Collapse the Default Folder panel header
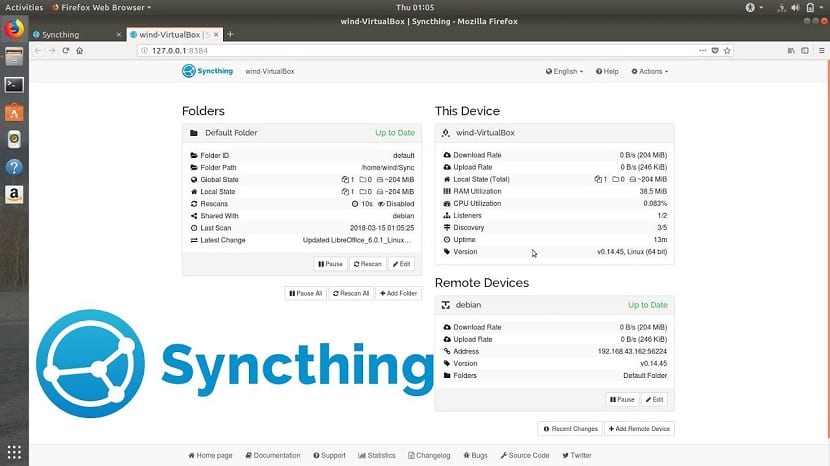 coord(302,133)
